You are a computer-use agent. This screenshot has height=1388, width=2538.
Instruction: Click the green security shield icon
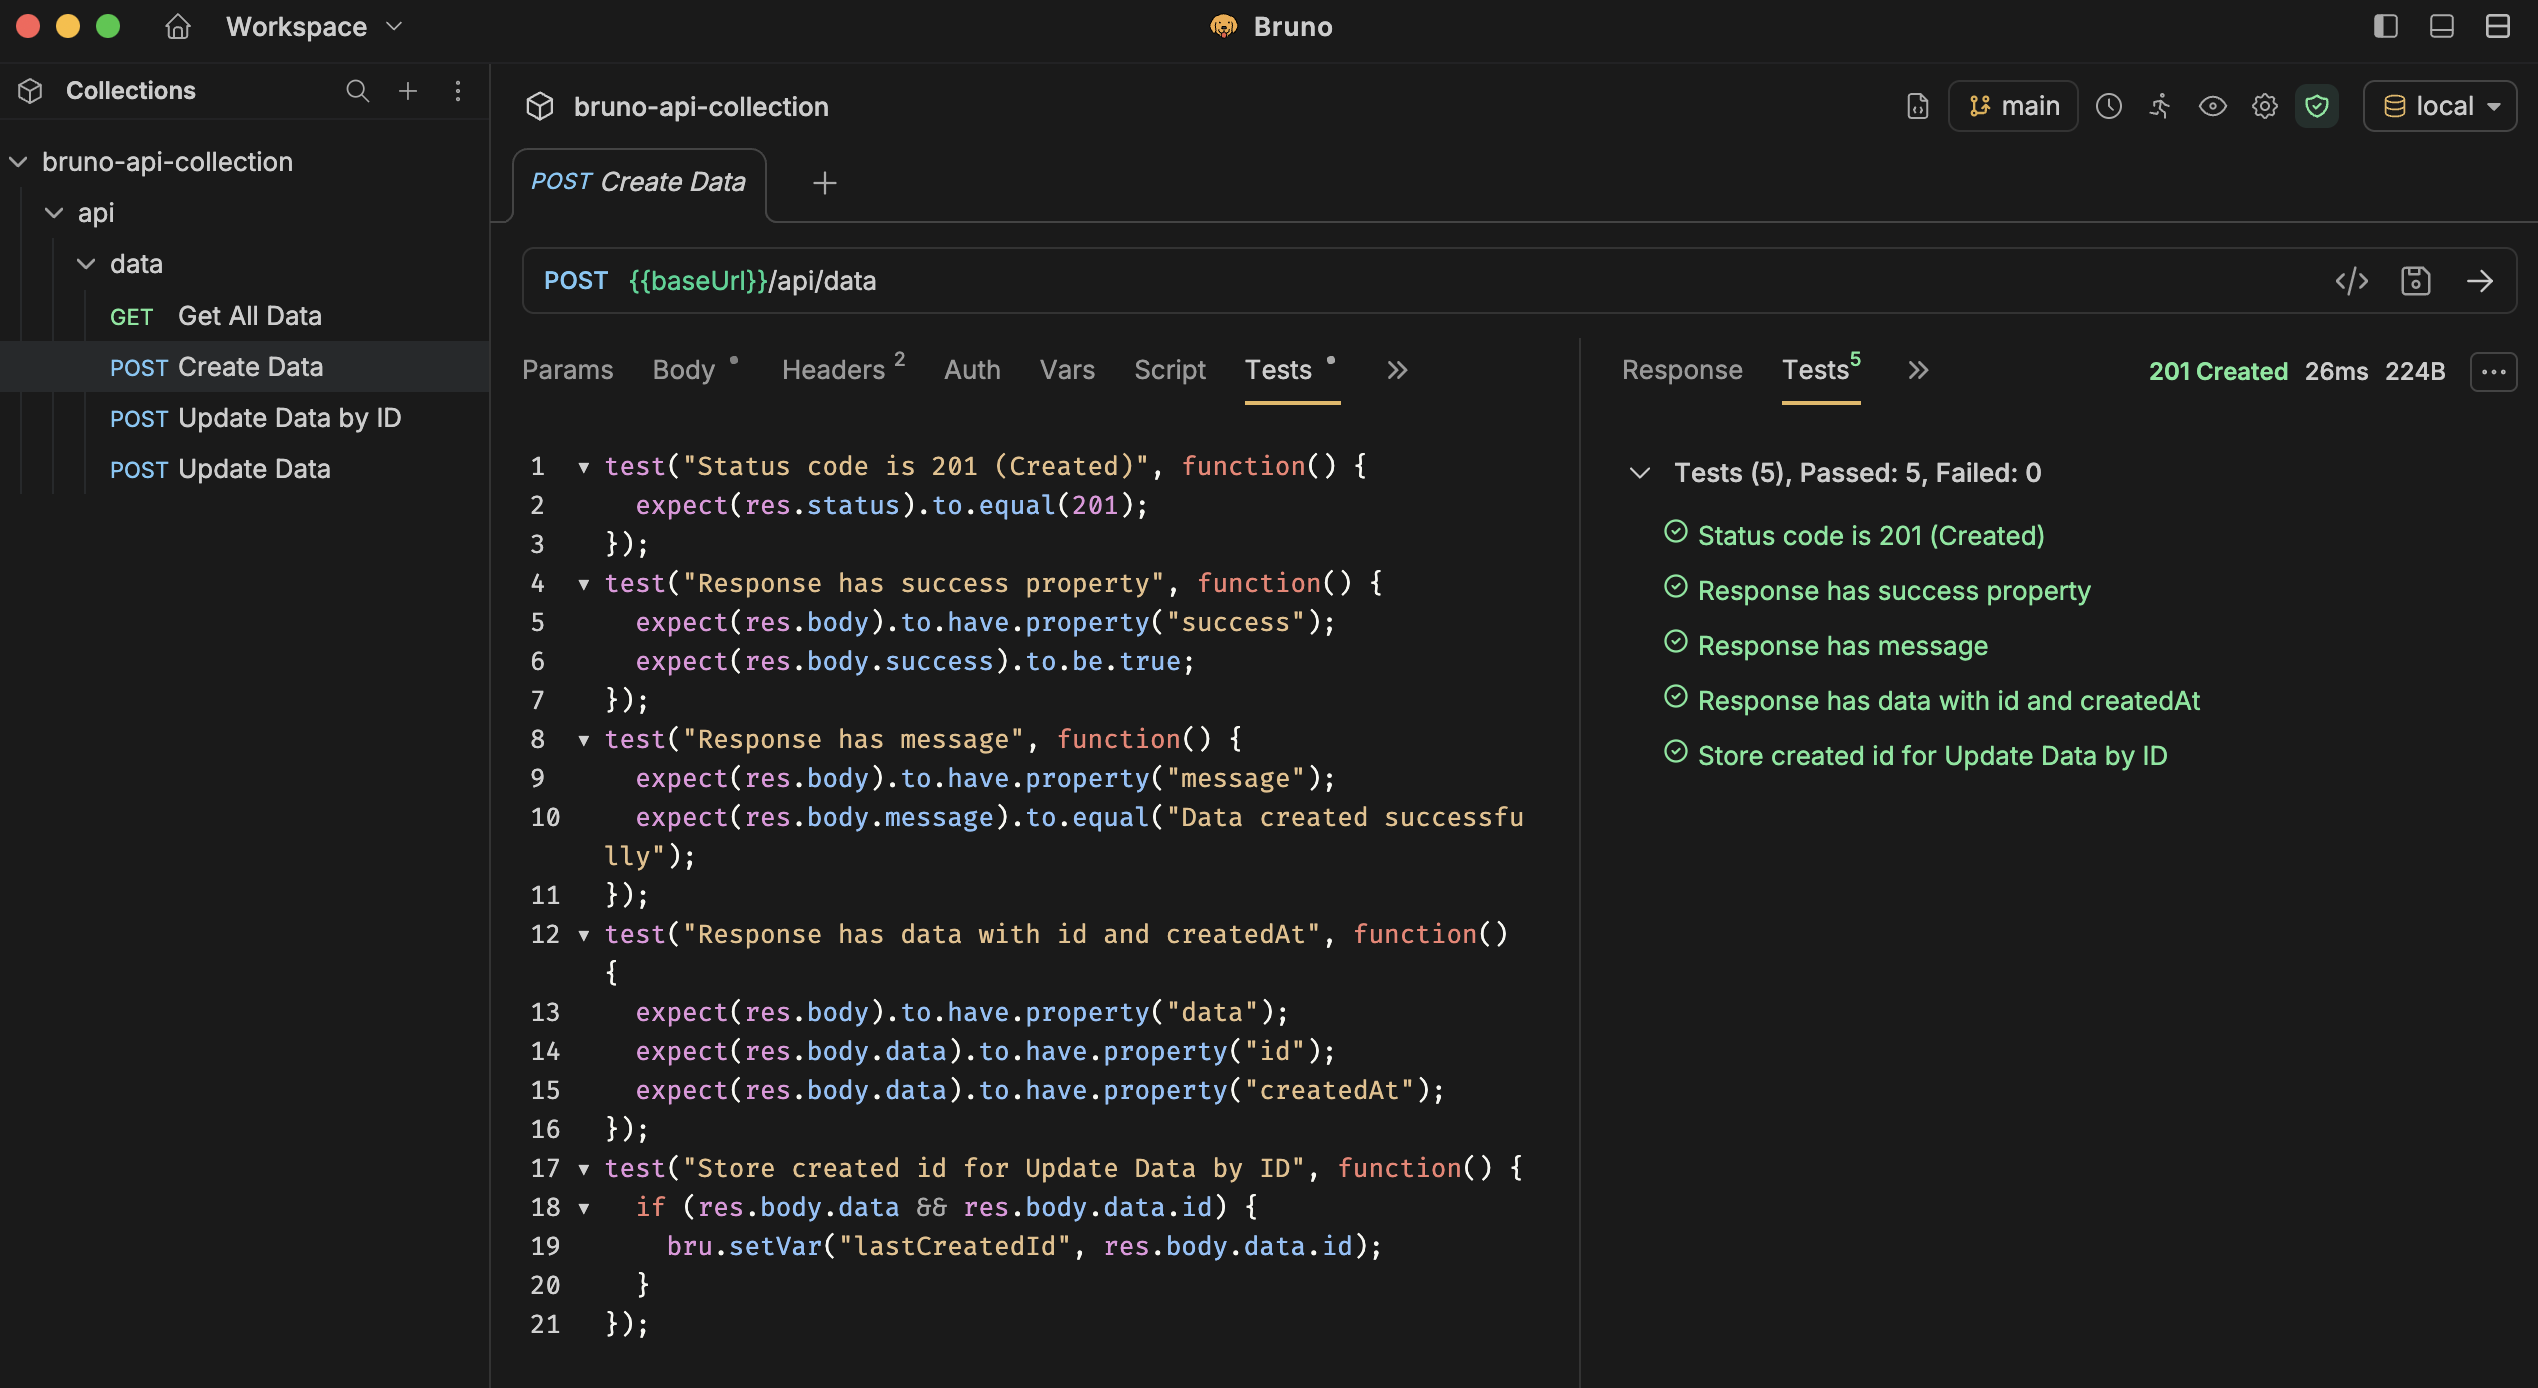[2317, 105]
